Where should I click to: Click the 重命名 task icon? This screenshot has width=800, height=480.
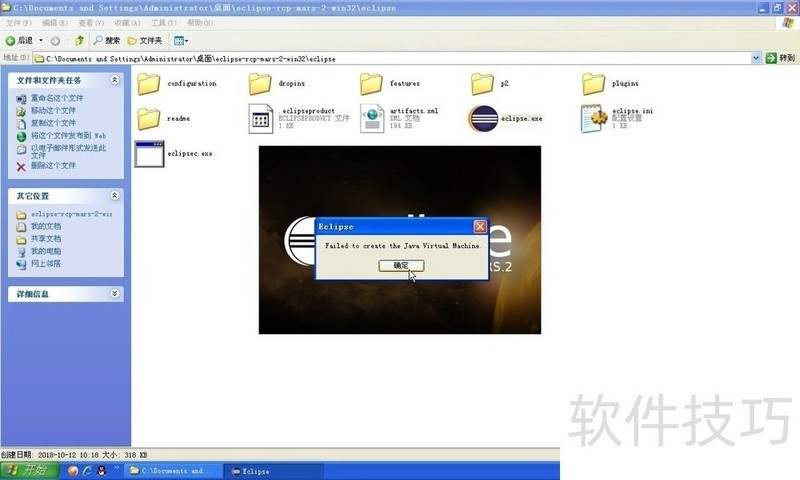click(x=21, y=99)
